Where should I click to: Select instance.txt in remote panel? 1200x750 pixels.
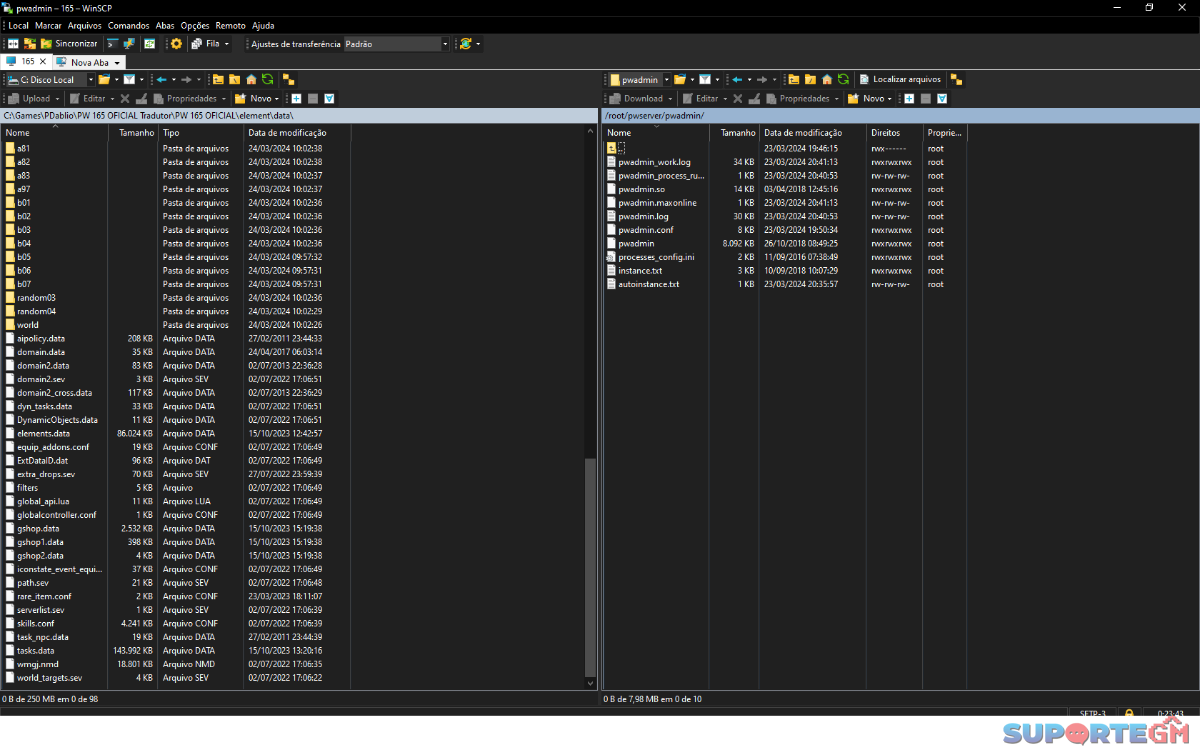pos(640,271)
